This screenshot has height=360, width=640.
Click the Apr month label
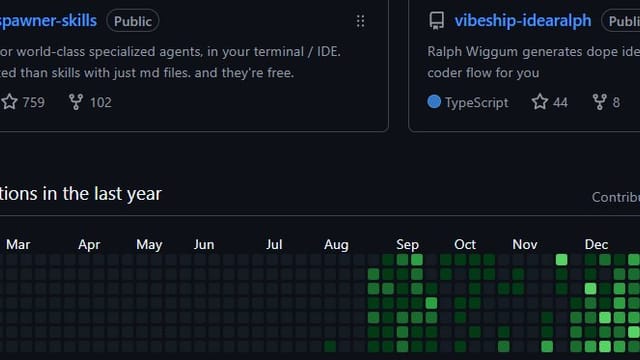point(89,244)
